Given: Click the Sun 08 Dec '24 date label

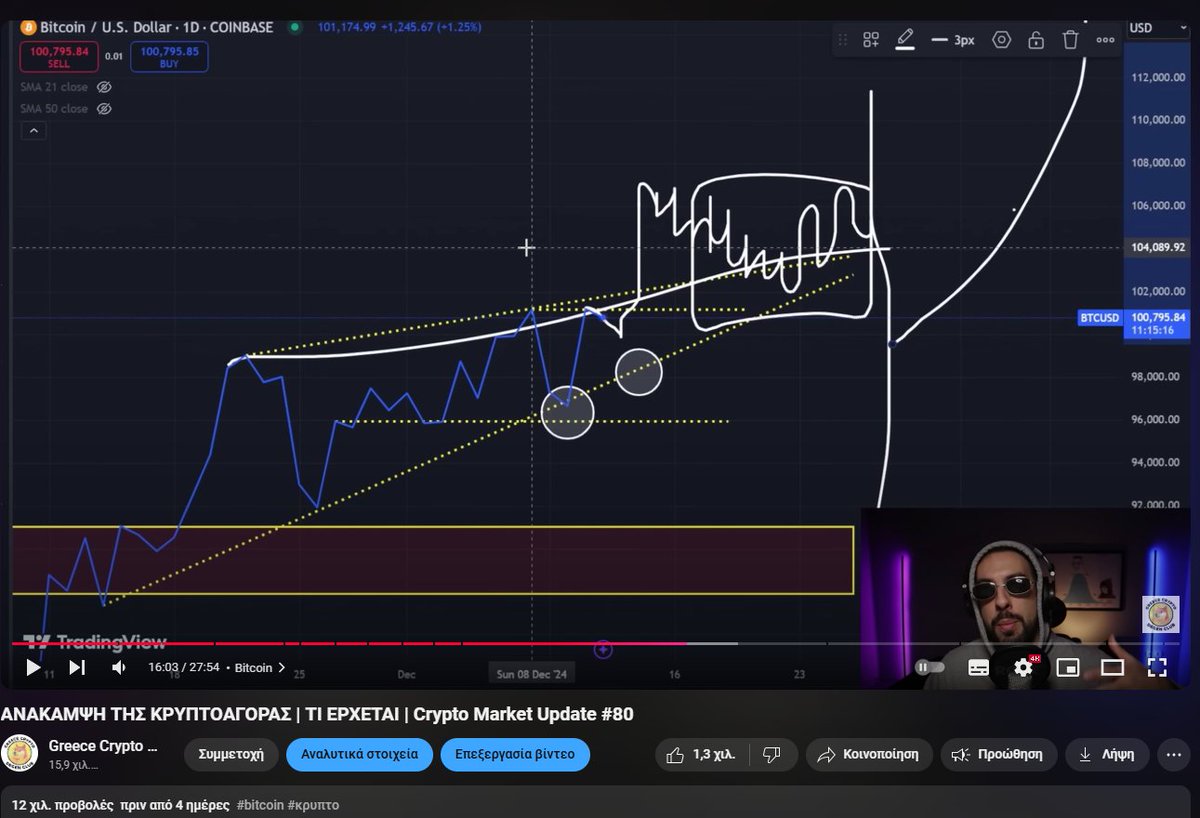Looking at the screenshot, I should coord(532,674).
